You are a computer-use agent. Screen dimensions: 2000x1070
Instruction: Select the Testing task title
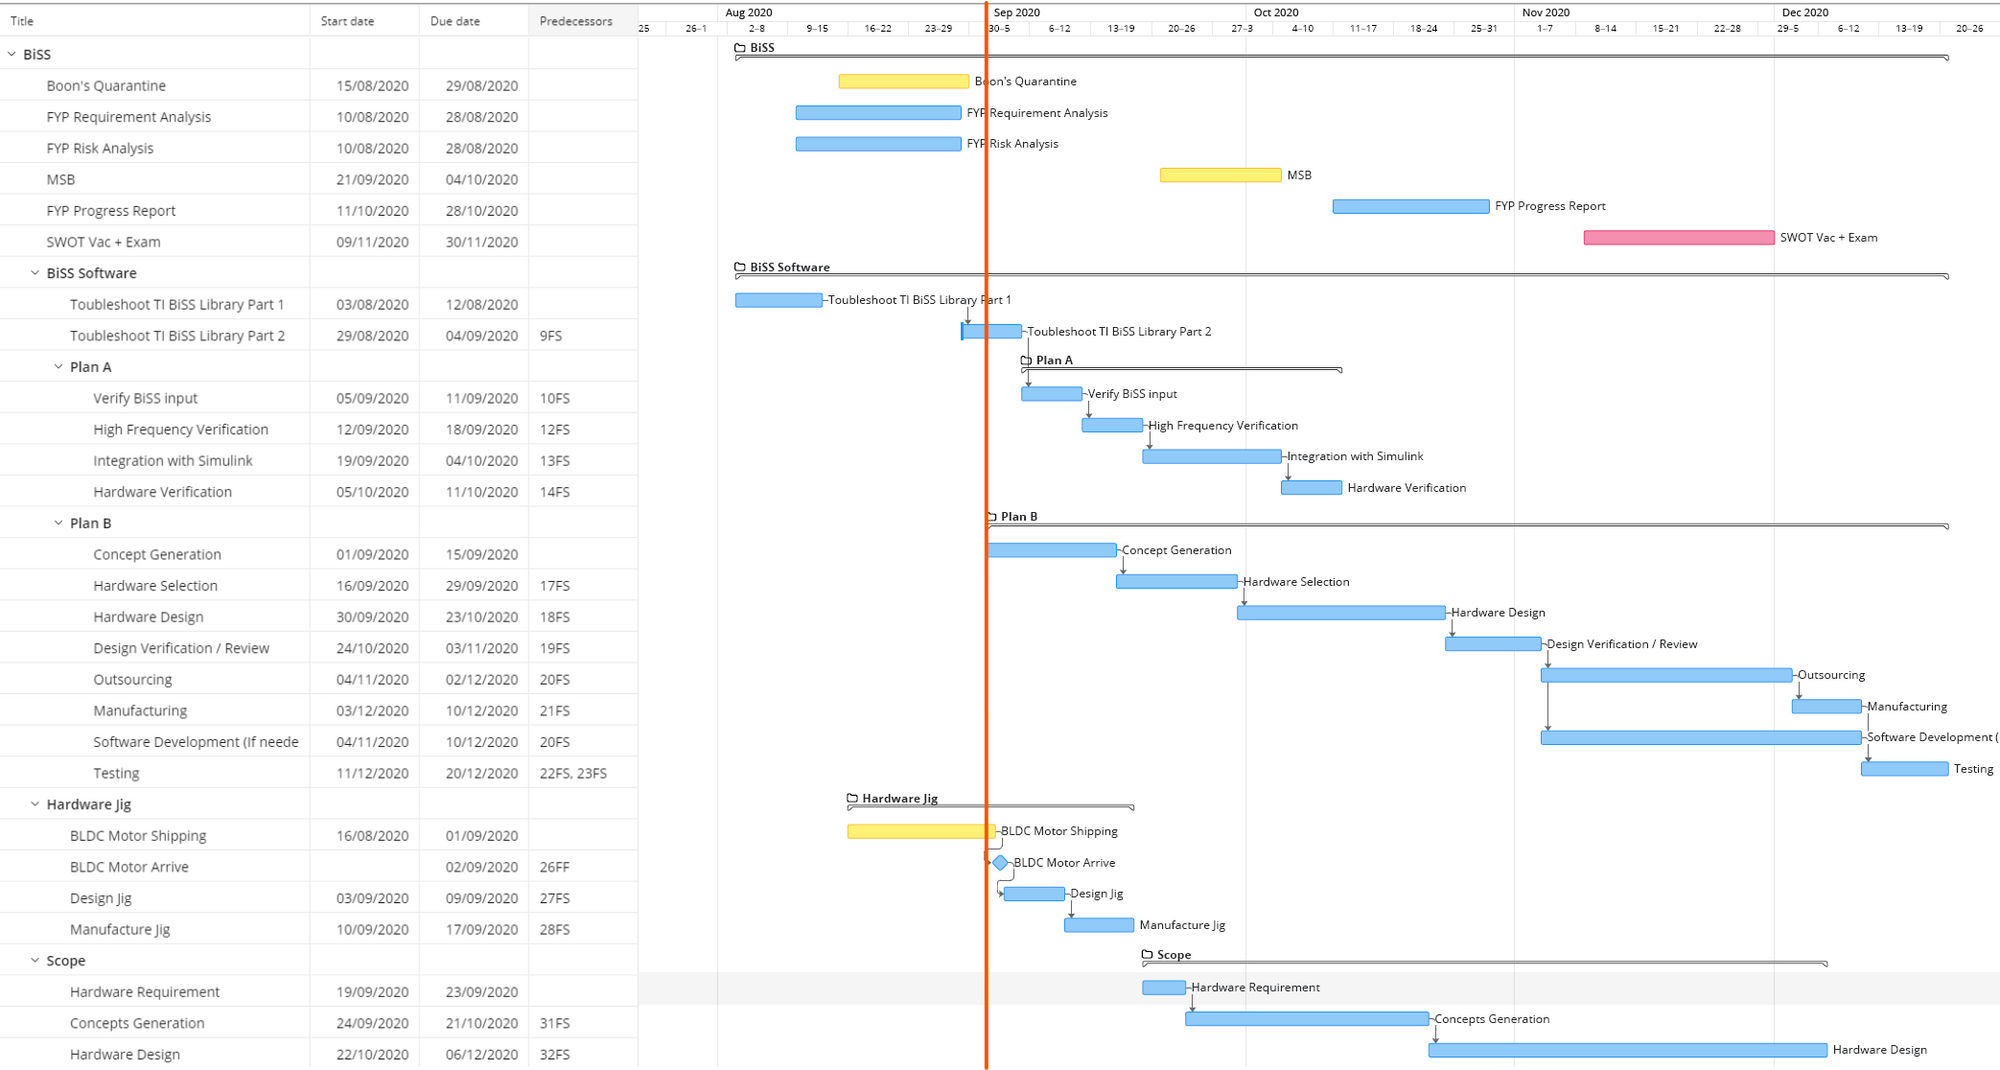point(116,773)
